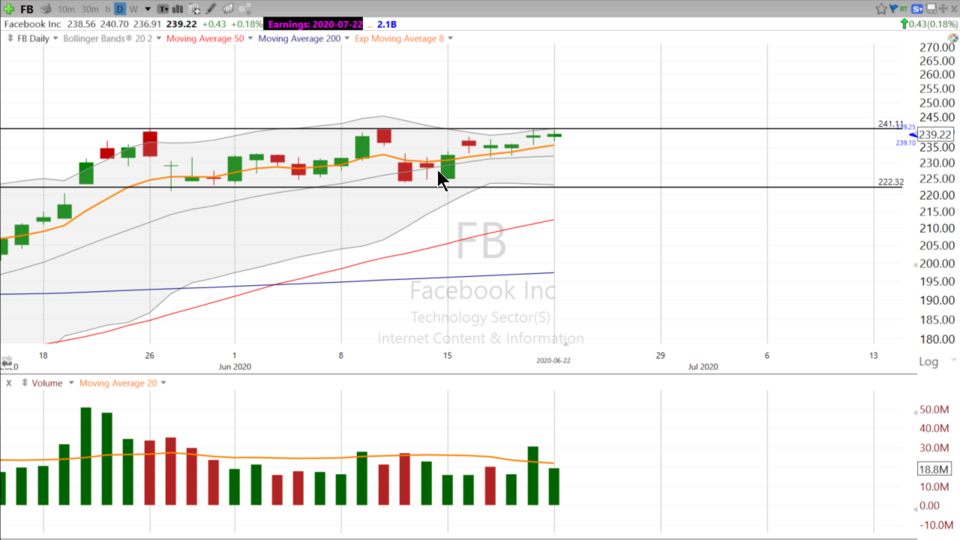Image resolution: width=960 pixels, height=540 pixels.
Task: Switch to the 30m timeframe
Action: [90, 9]
